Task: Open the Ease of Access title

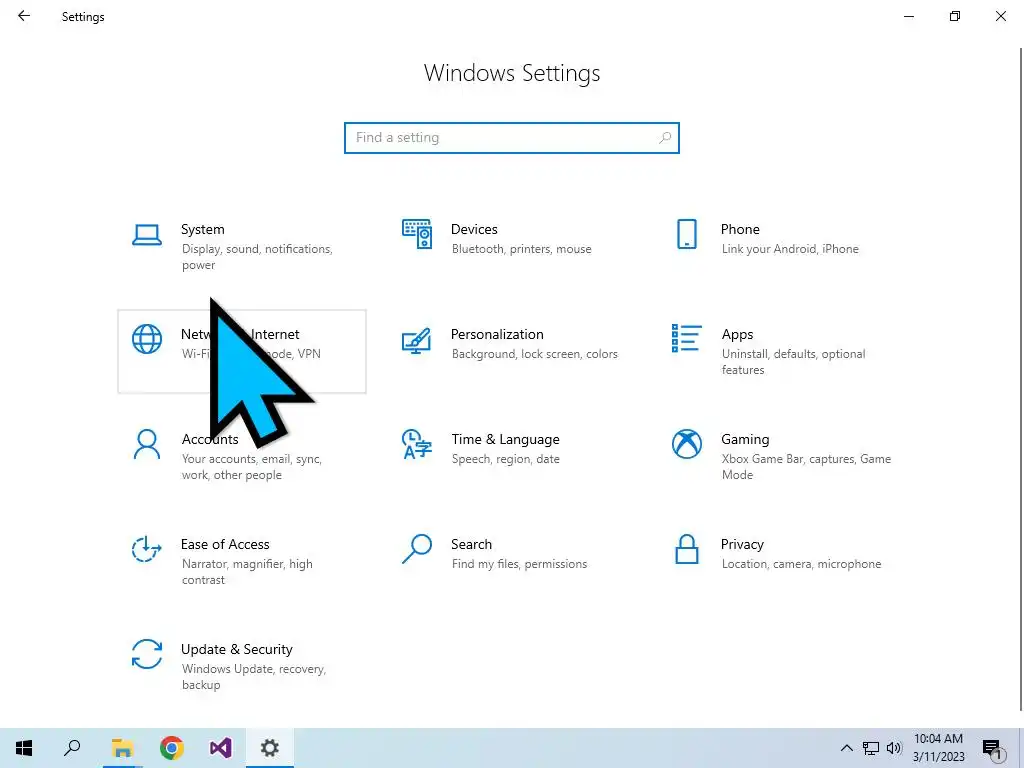Action: click(x=225, y=544)
